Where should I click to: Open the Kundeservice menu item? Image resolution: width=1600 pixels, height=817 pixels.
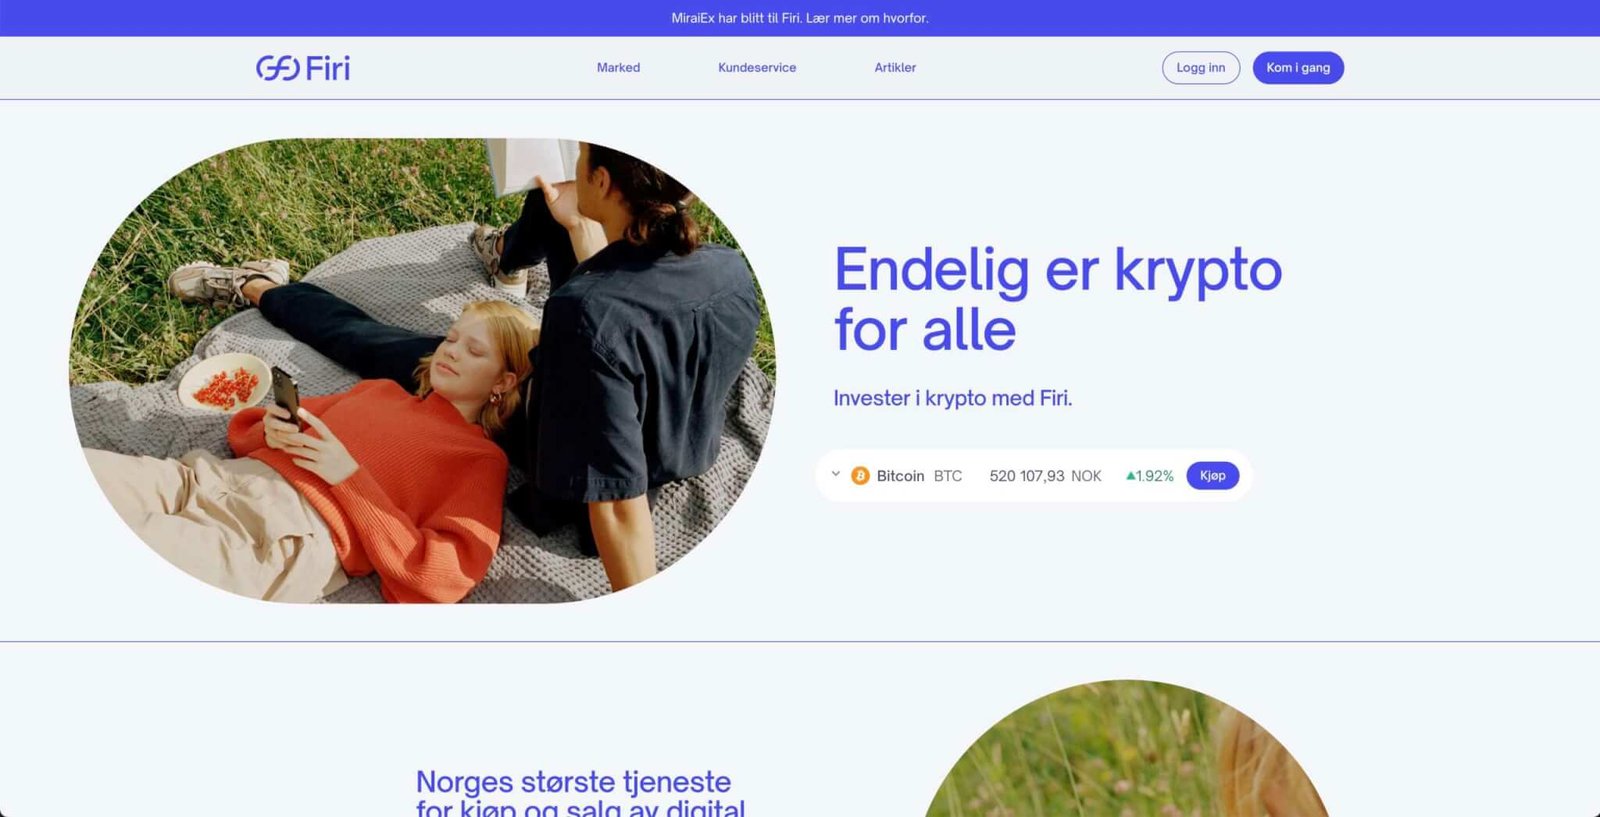tap(757, 68)
